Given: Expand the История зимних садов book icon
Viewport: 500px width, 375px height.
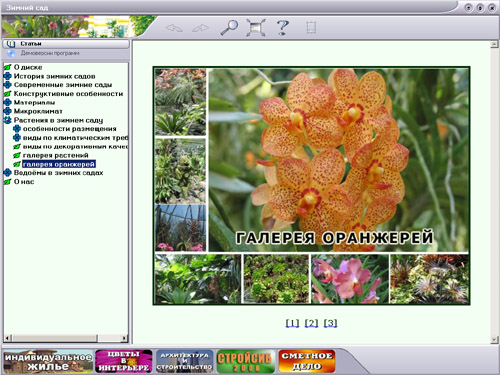Looking at the screenshot, I should [x=8, y=76].
